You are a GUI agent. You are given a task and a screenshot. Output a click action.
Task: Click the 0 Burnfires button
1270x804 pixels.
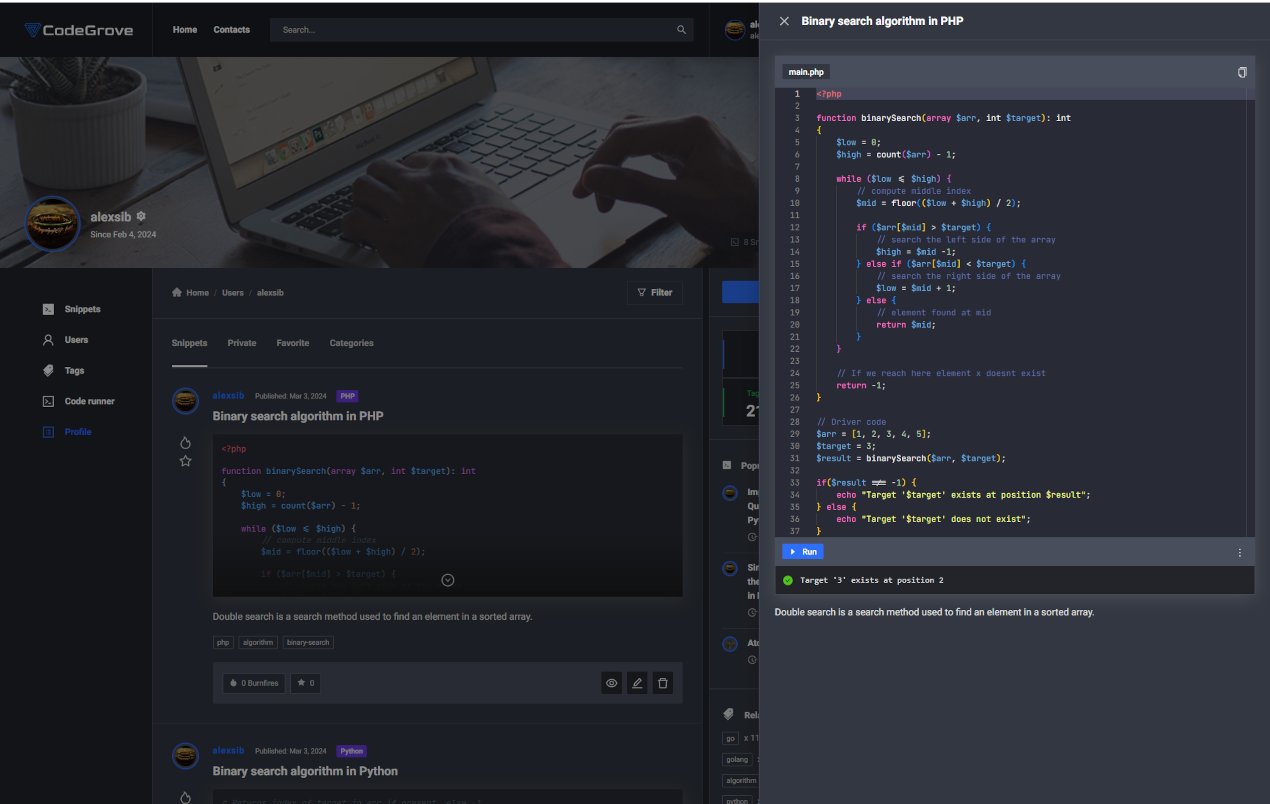[x=255, y=683]
